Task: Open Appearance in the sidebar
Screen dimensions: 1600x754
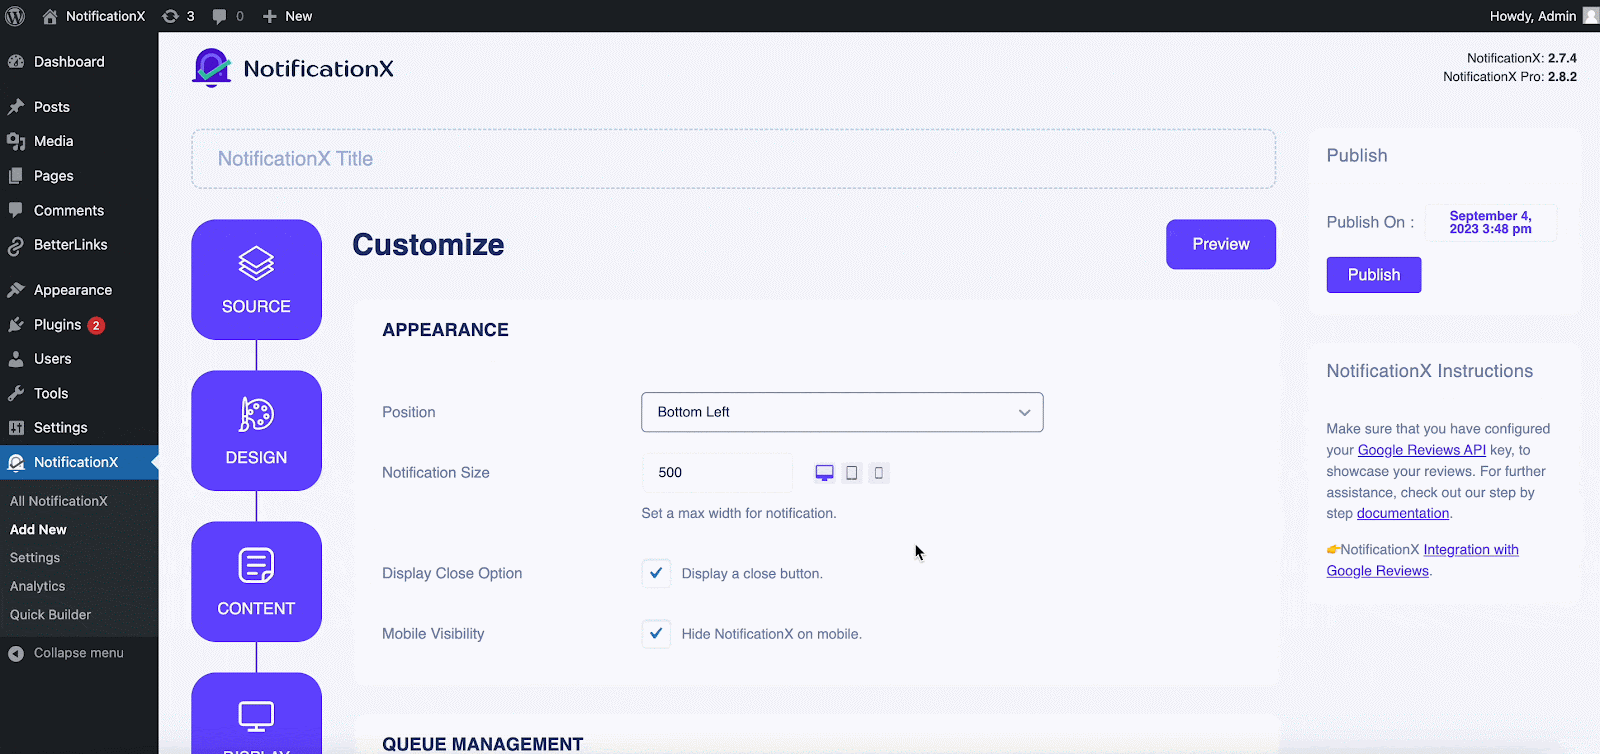Action: point(79,290)
